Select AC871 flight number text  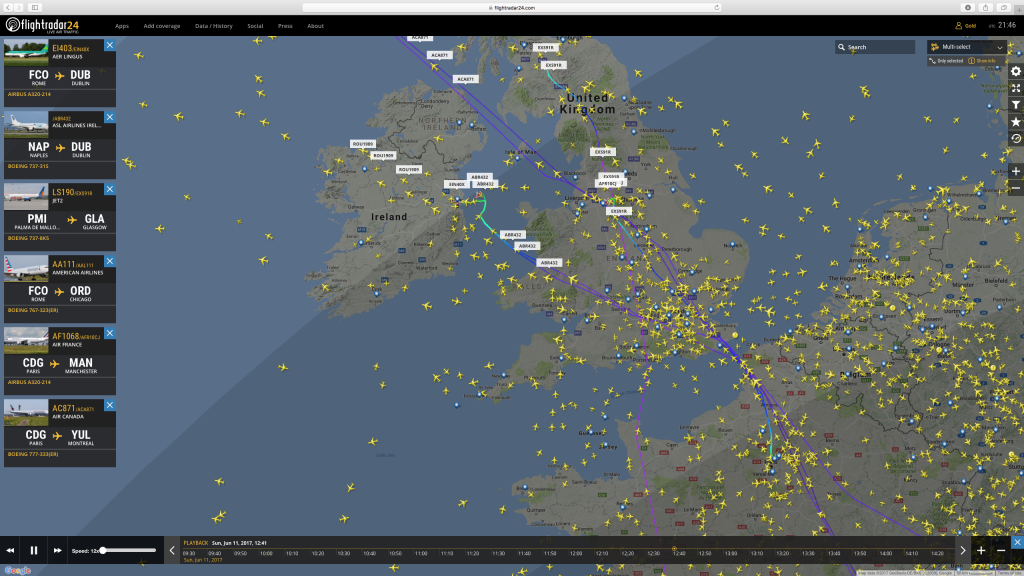(x=63, y=408)
